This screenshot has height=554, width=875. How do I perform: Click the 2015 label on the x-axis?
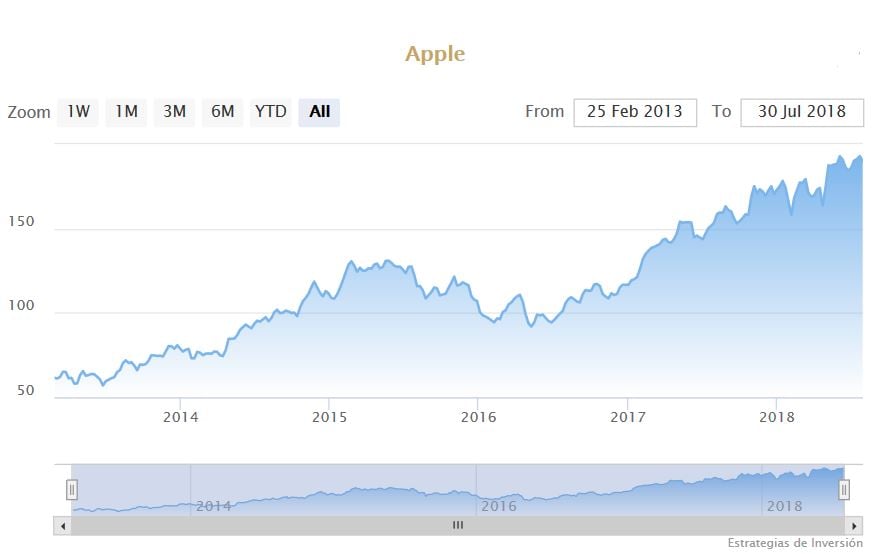coord(329,416)
